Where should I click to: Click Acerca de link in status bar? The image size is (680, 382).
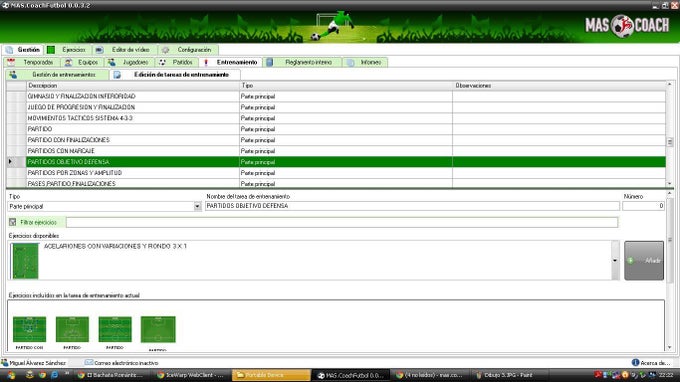(652, 363)
